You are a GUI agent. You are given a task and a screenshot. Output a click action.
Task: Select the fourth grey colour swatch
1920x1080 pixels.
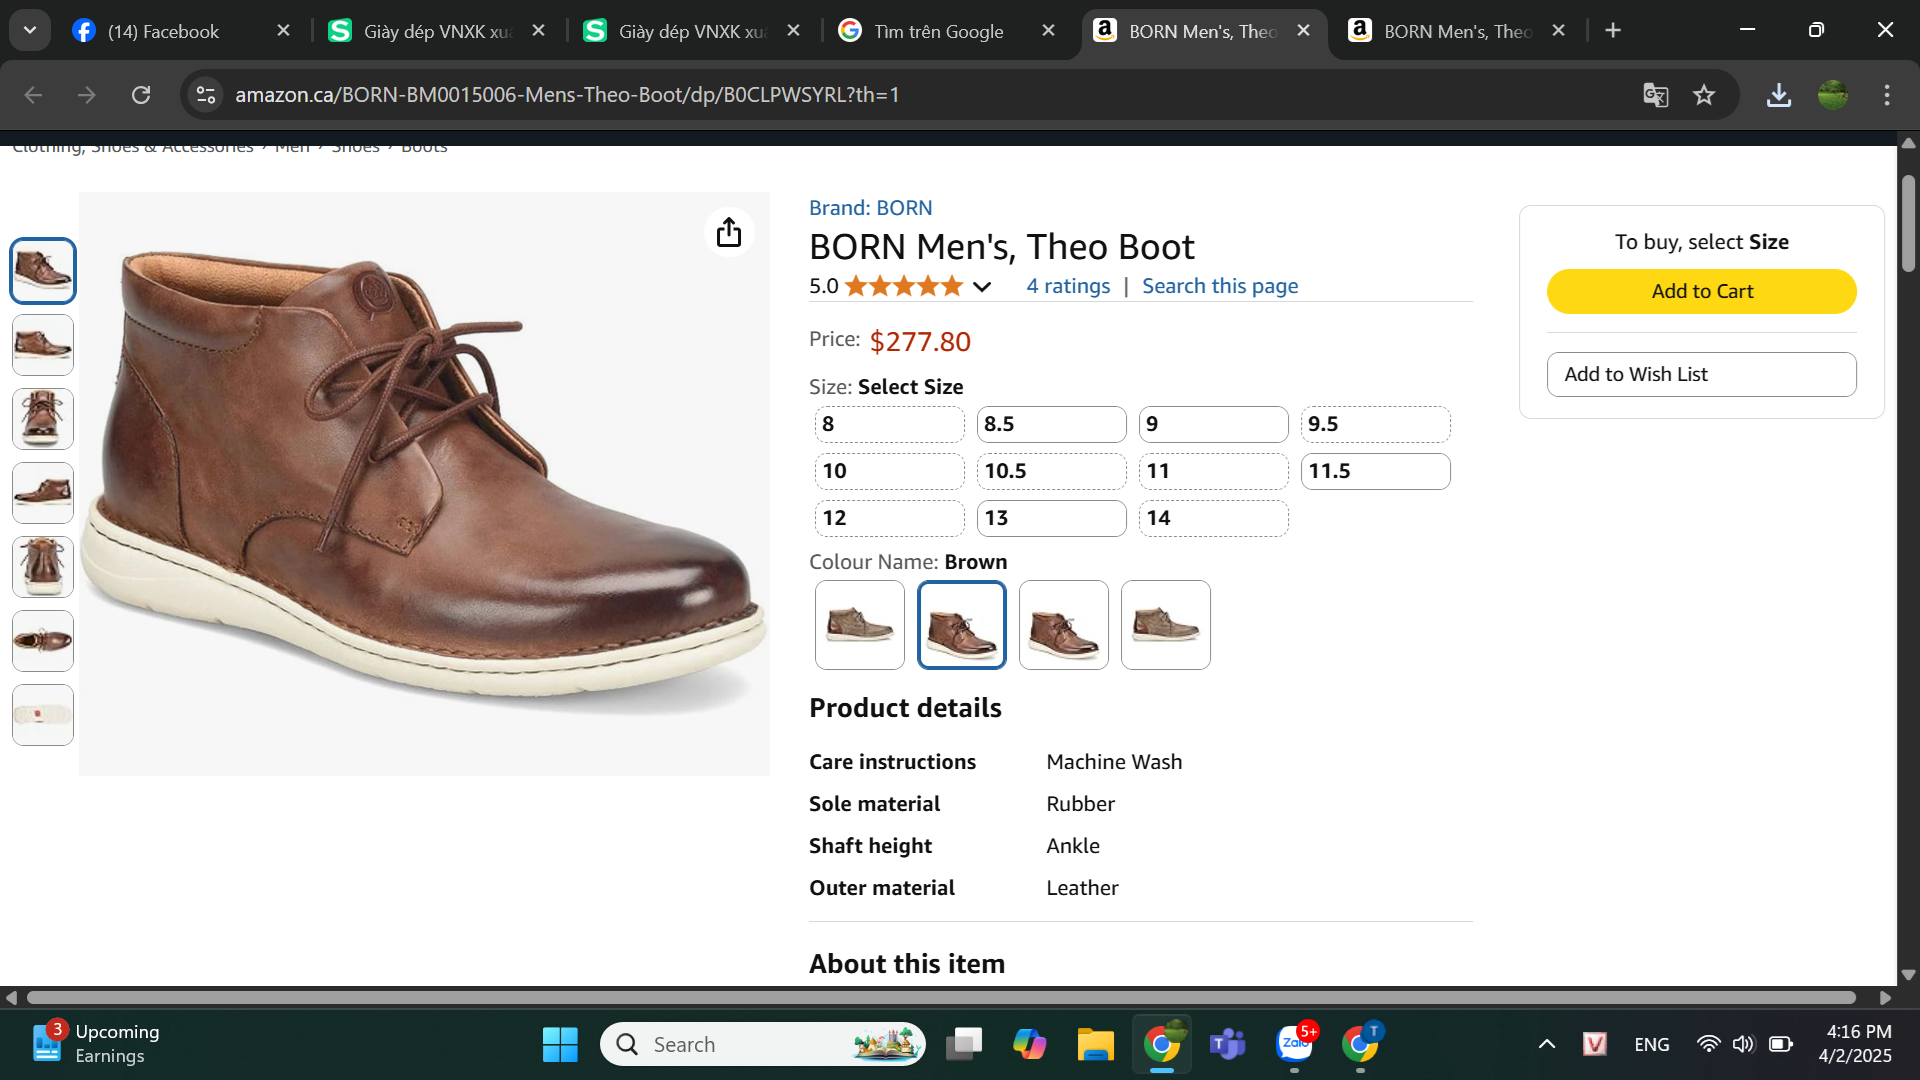[x=1166, y=625]
